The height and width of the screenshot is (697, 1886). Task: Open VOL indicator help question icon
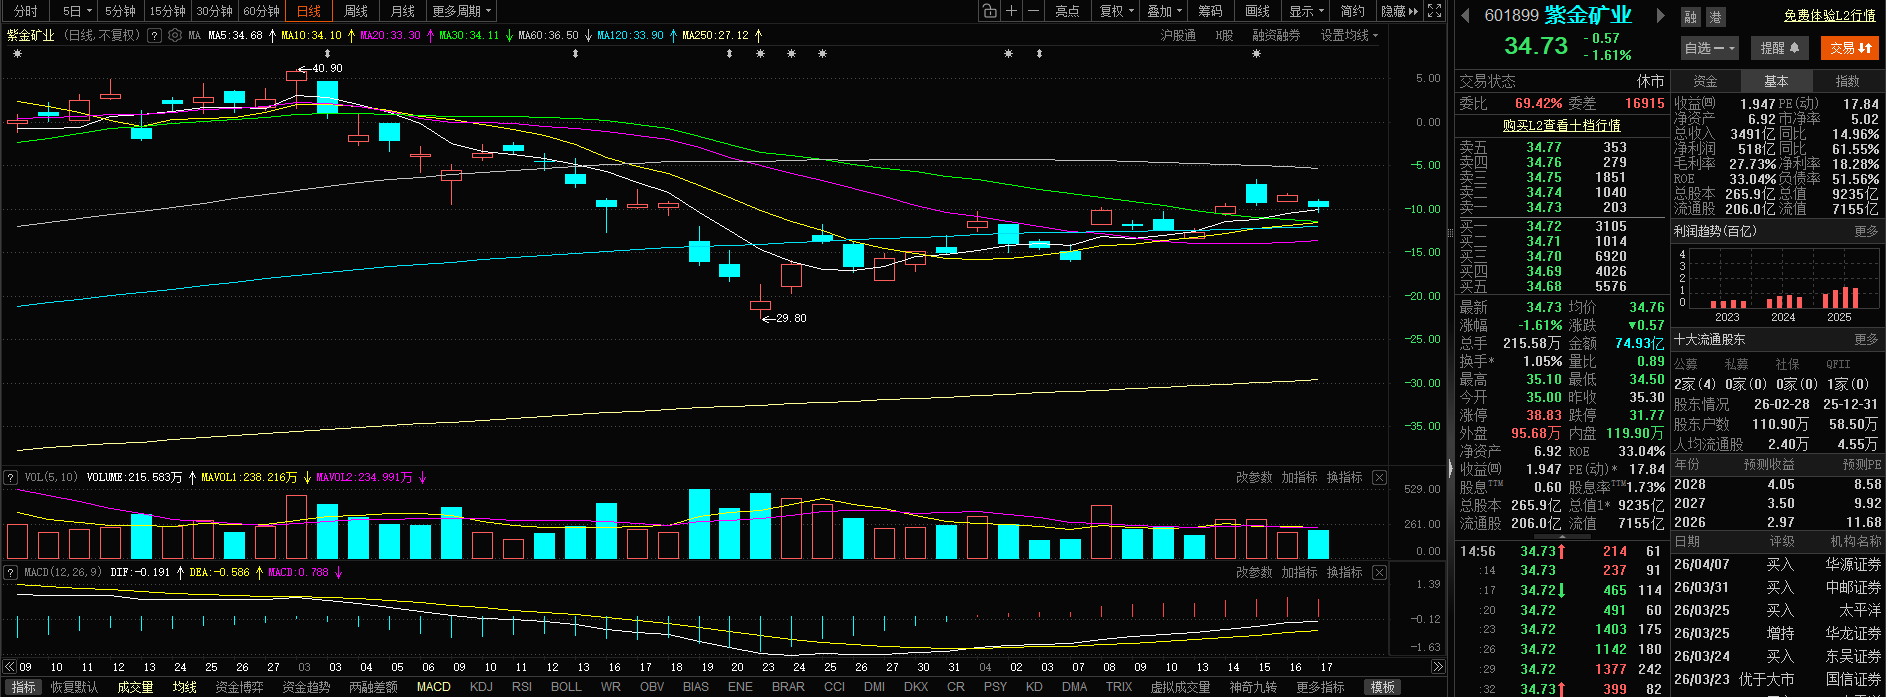[x=11, y=477]
